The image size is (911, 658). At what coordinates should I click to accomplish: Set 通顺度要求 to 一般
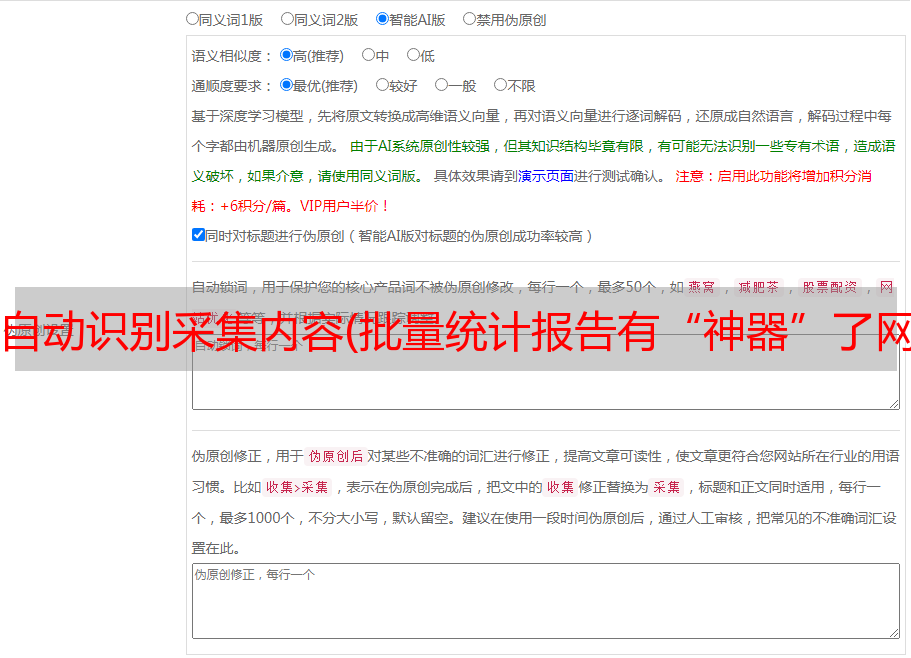pyautogui.click(x=442, y=85)
